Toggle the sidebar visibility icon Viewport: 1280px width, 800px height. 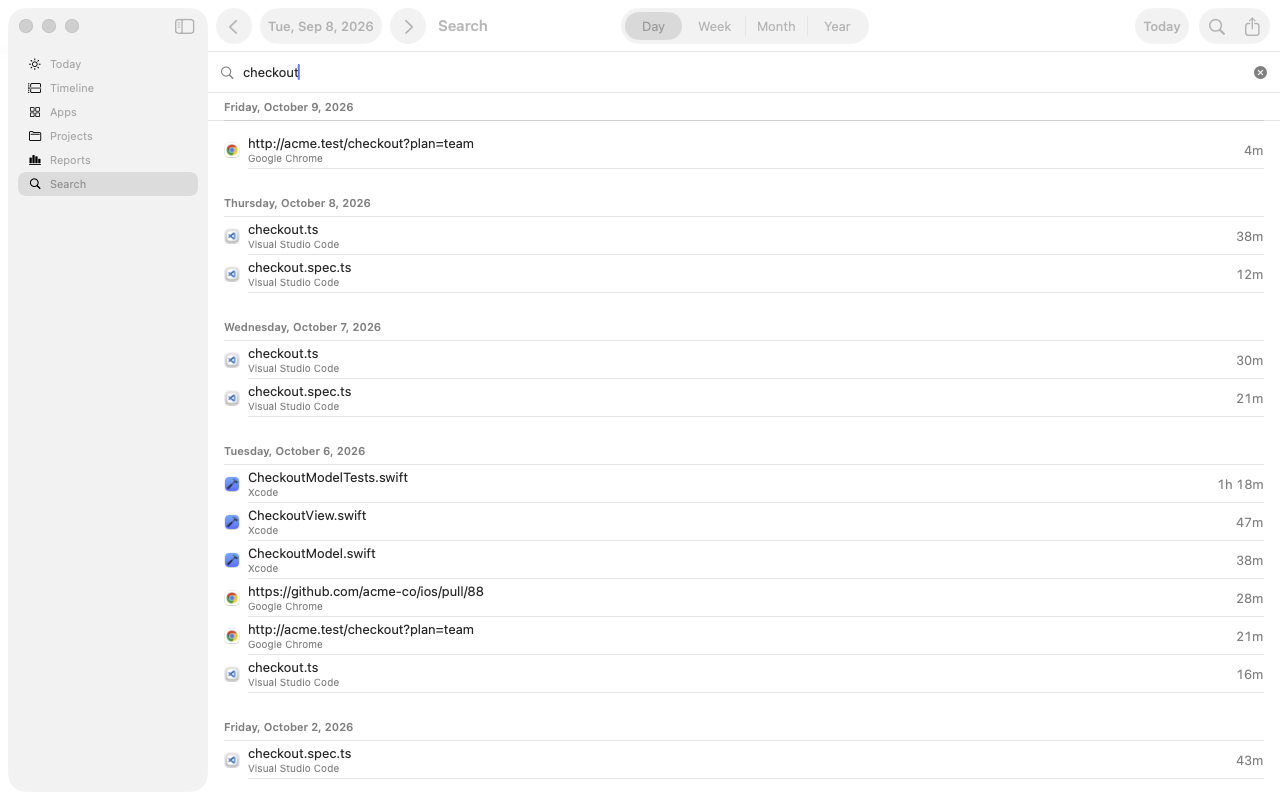(184, 27)
